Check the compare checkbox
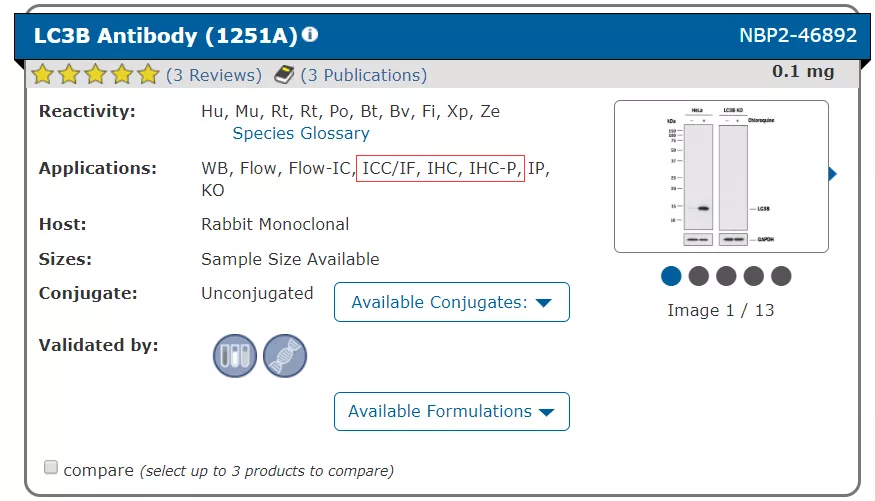This screenshot has height=501, width=875. [51, 468]
